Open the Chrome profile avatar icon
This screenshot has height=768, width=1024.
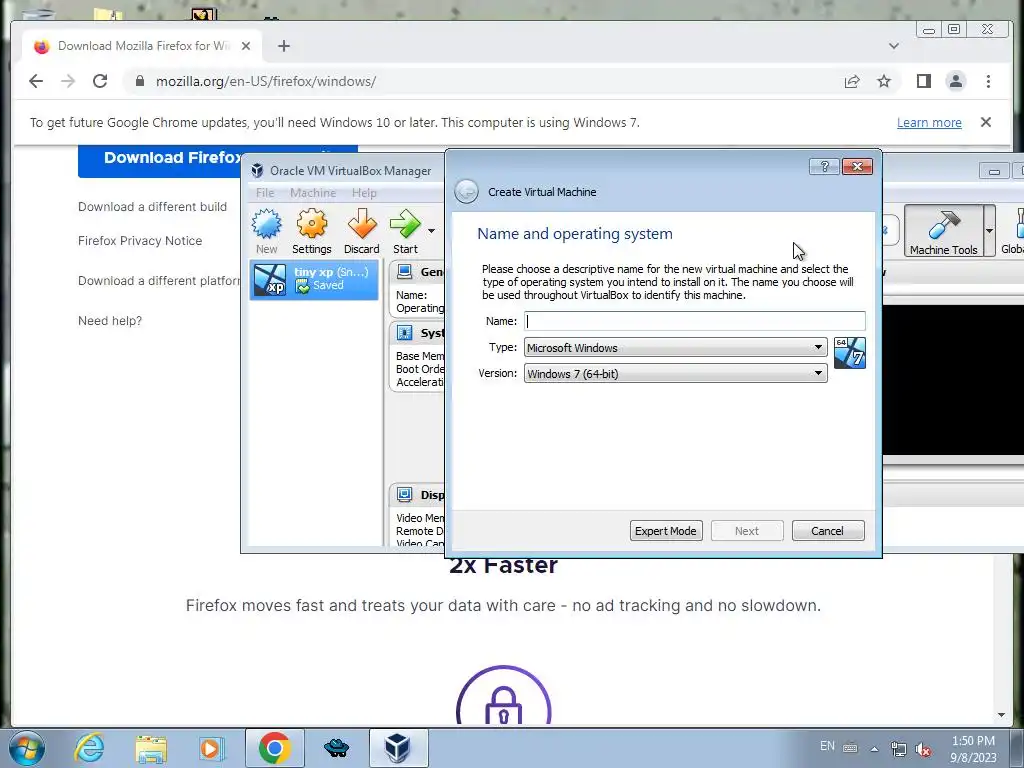point(955,81)
